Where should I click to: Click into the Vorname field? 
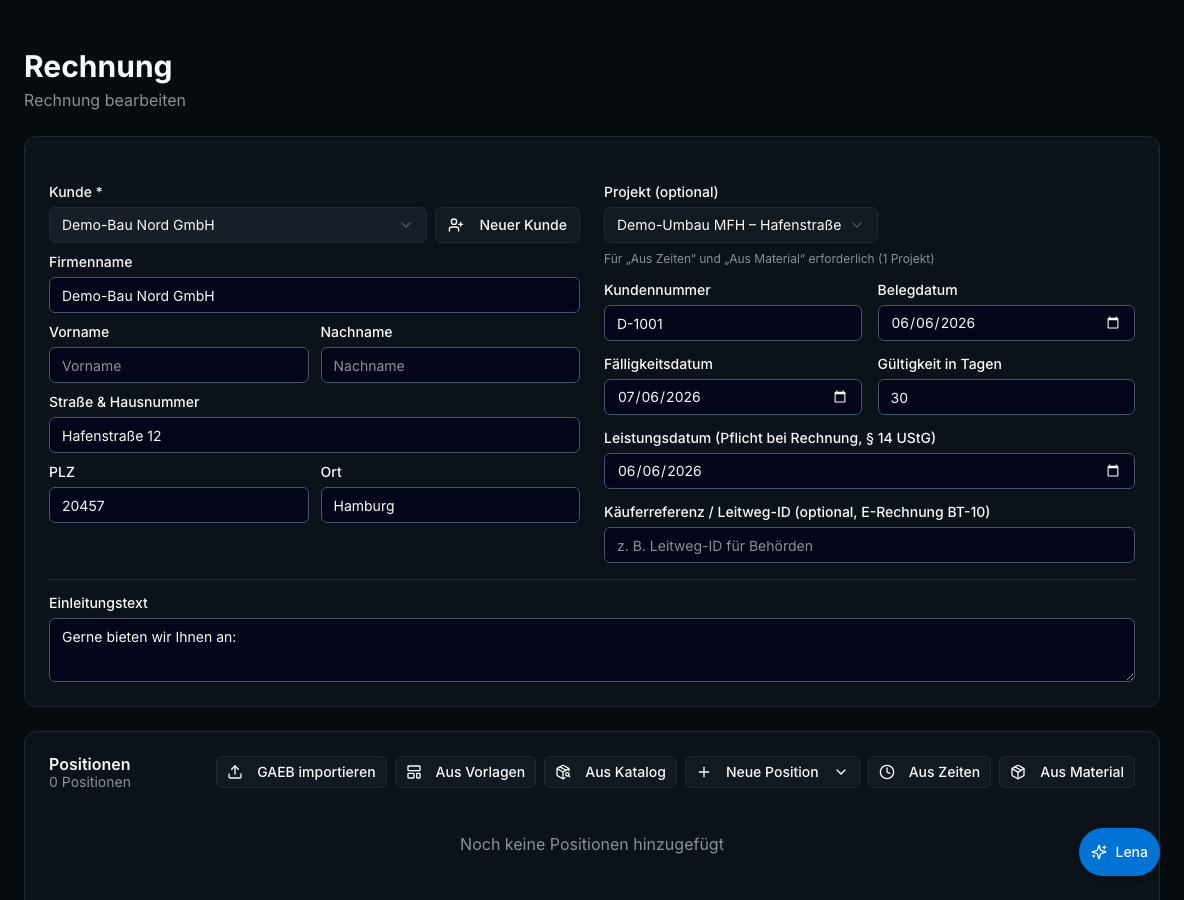click(x=179, y=365)
